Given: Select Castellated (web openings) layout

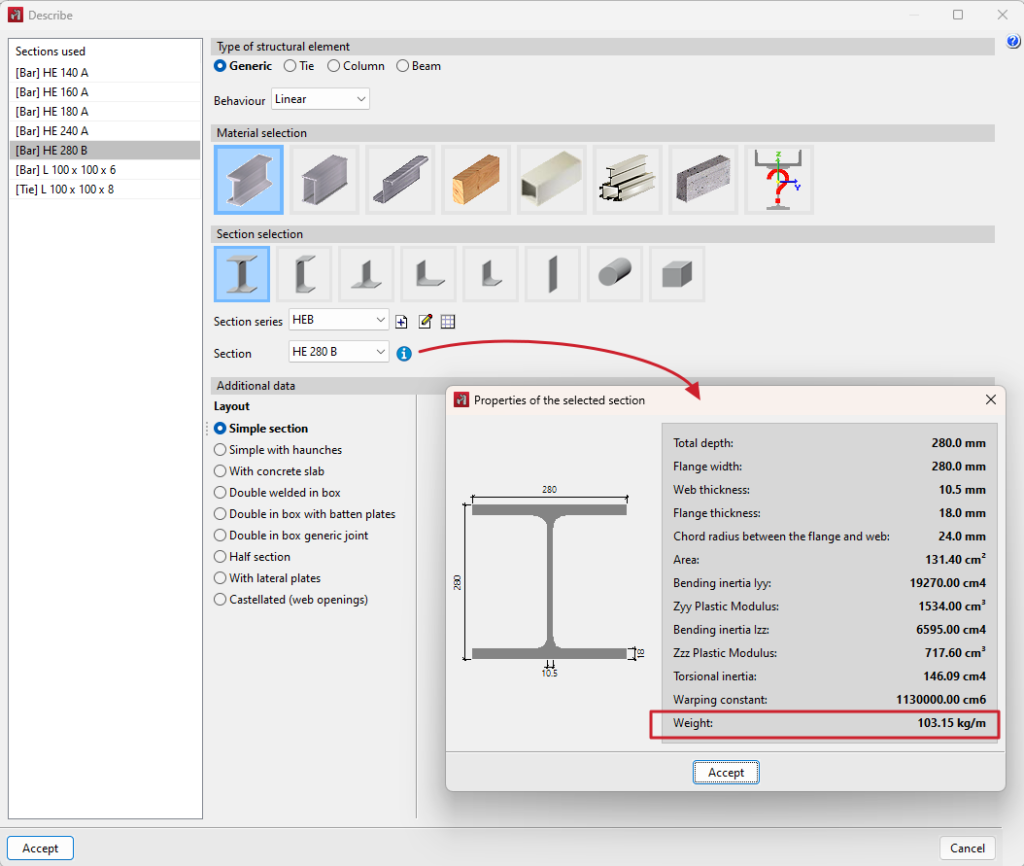Looking at the screenshot, I should point(291,600).
